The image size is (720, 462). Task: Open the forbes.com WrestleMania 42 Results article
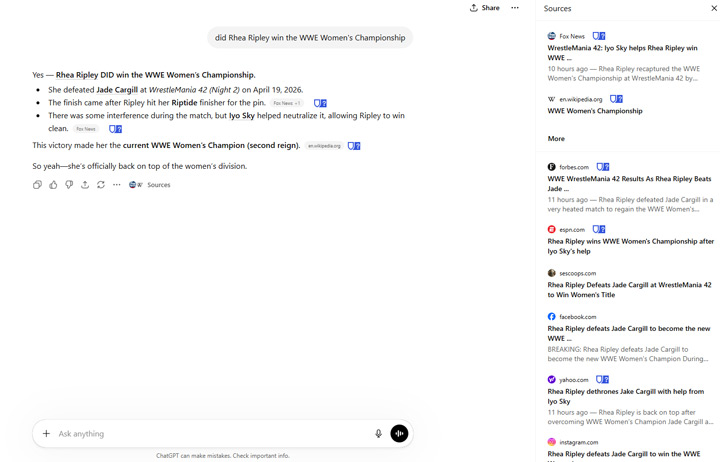pyautogui.click(x=630, y=184)
